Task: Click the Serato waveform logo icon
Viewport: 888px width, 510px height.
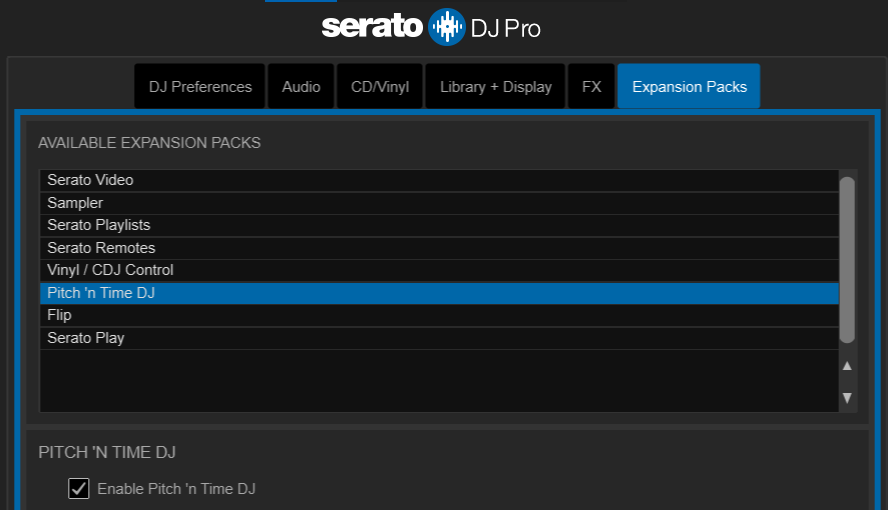Action: (x=446, y=27)
